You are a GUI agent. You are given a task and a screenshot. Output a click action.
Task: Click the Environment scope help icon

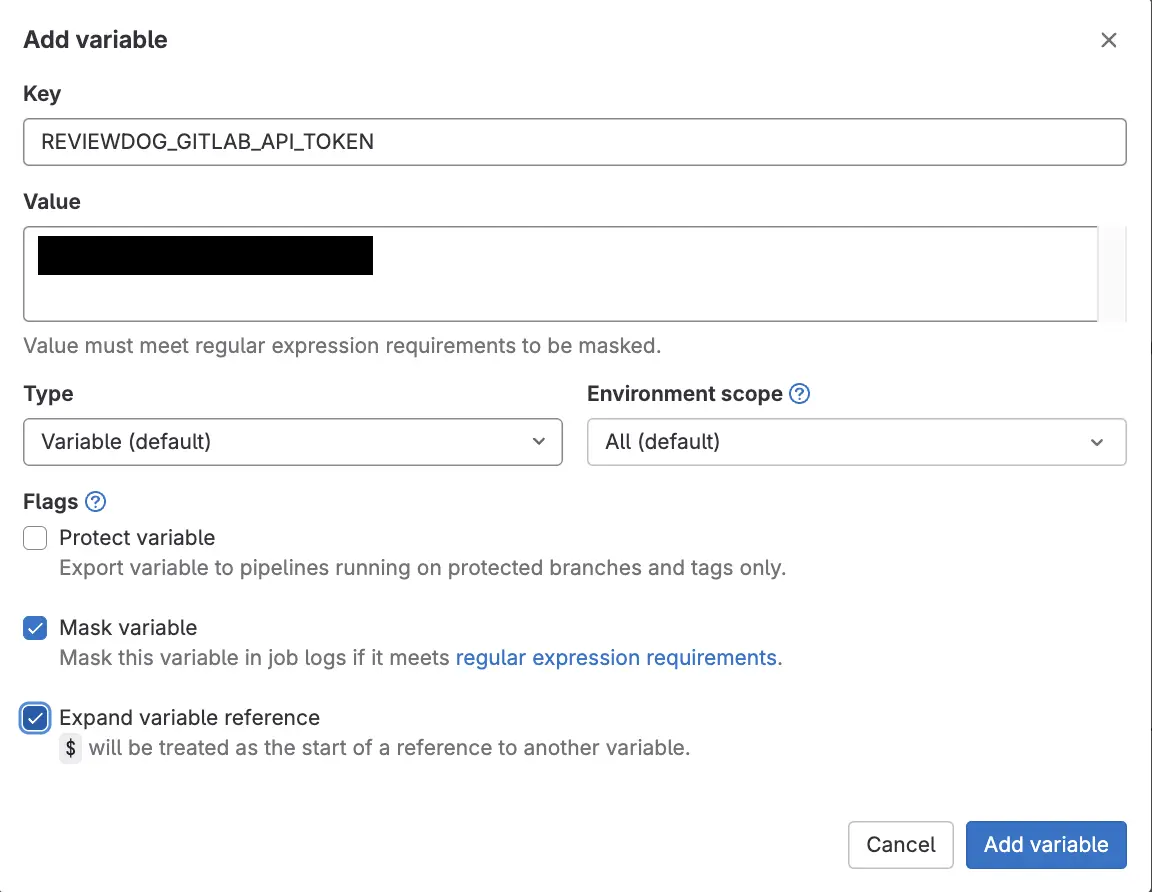[799, 393]
